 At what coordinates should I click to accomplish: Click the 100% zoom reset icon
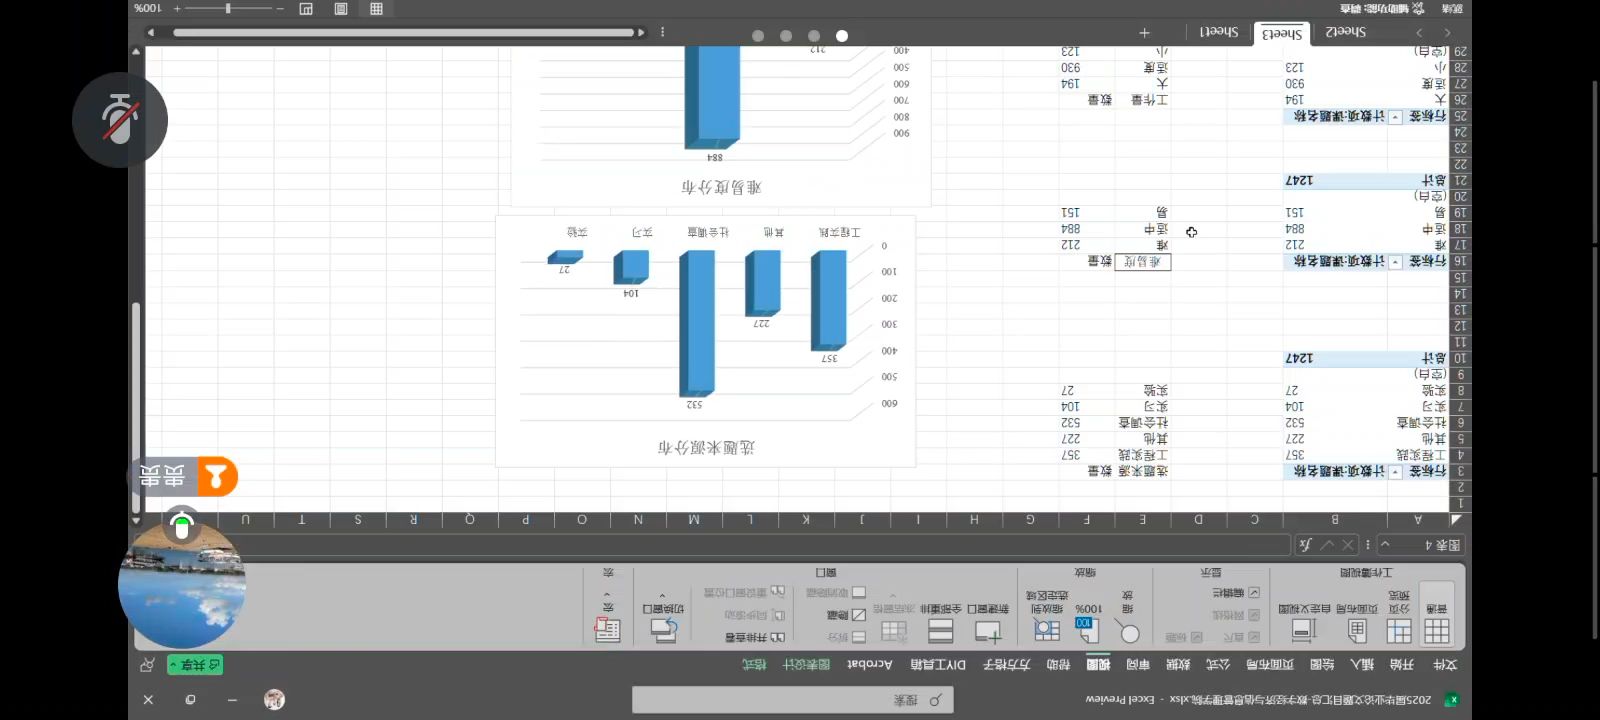(1087, 629)
